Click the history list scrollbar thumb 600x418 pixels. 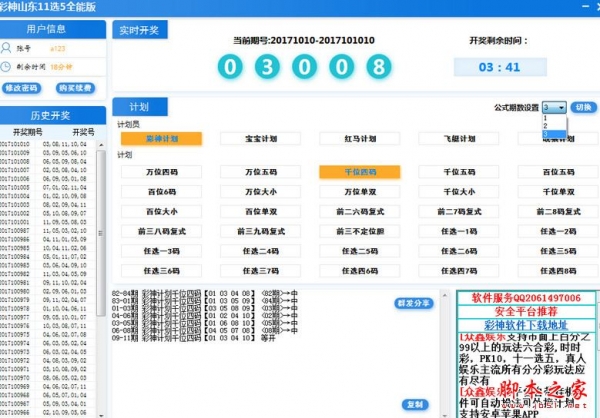101,233
